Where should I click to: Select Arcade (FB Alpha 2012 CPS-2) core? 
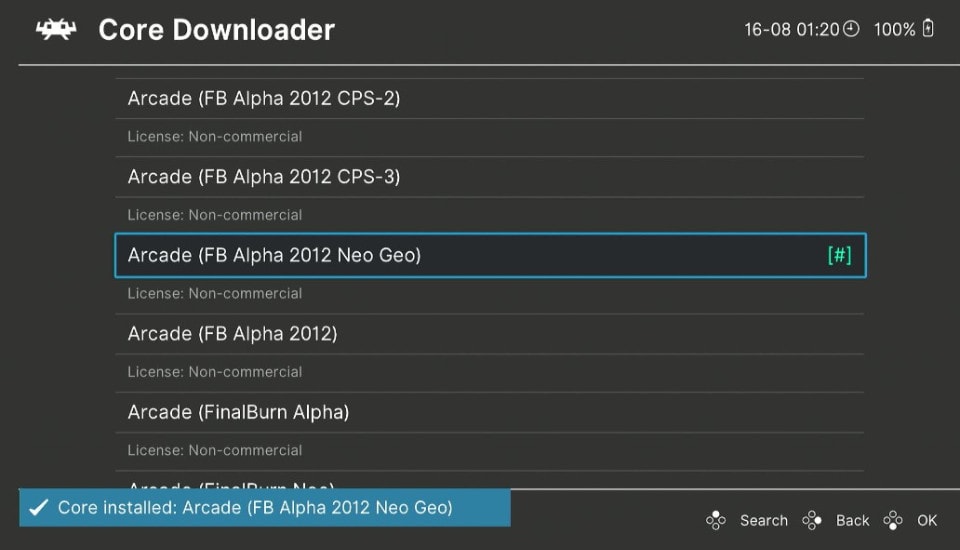coord(490,98)
